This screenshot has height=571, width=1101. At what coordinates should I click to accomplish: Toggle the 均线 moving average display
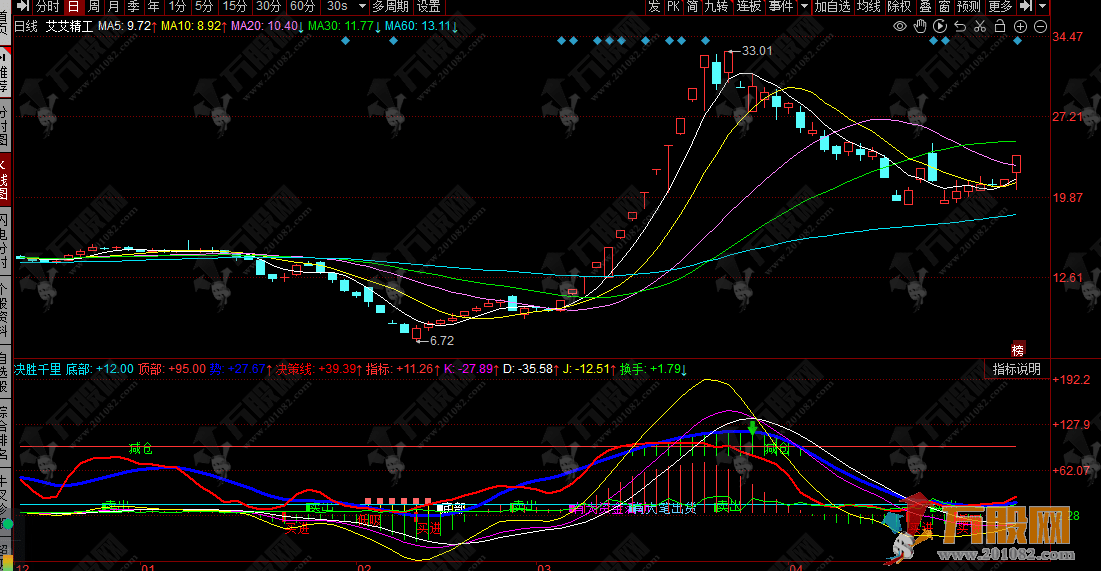pyautogui.click(x=869, y=6)
